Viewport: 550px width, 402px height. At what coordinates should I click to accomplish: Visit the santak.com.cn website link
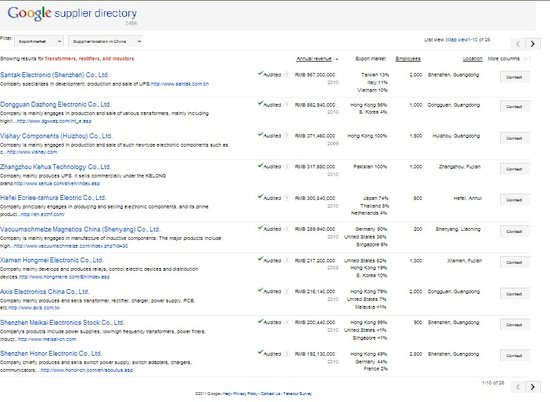coord(180,84)
